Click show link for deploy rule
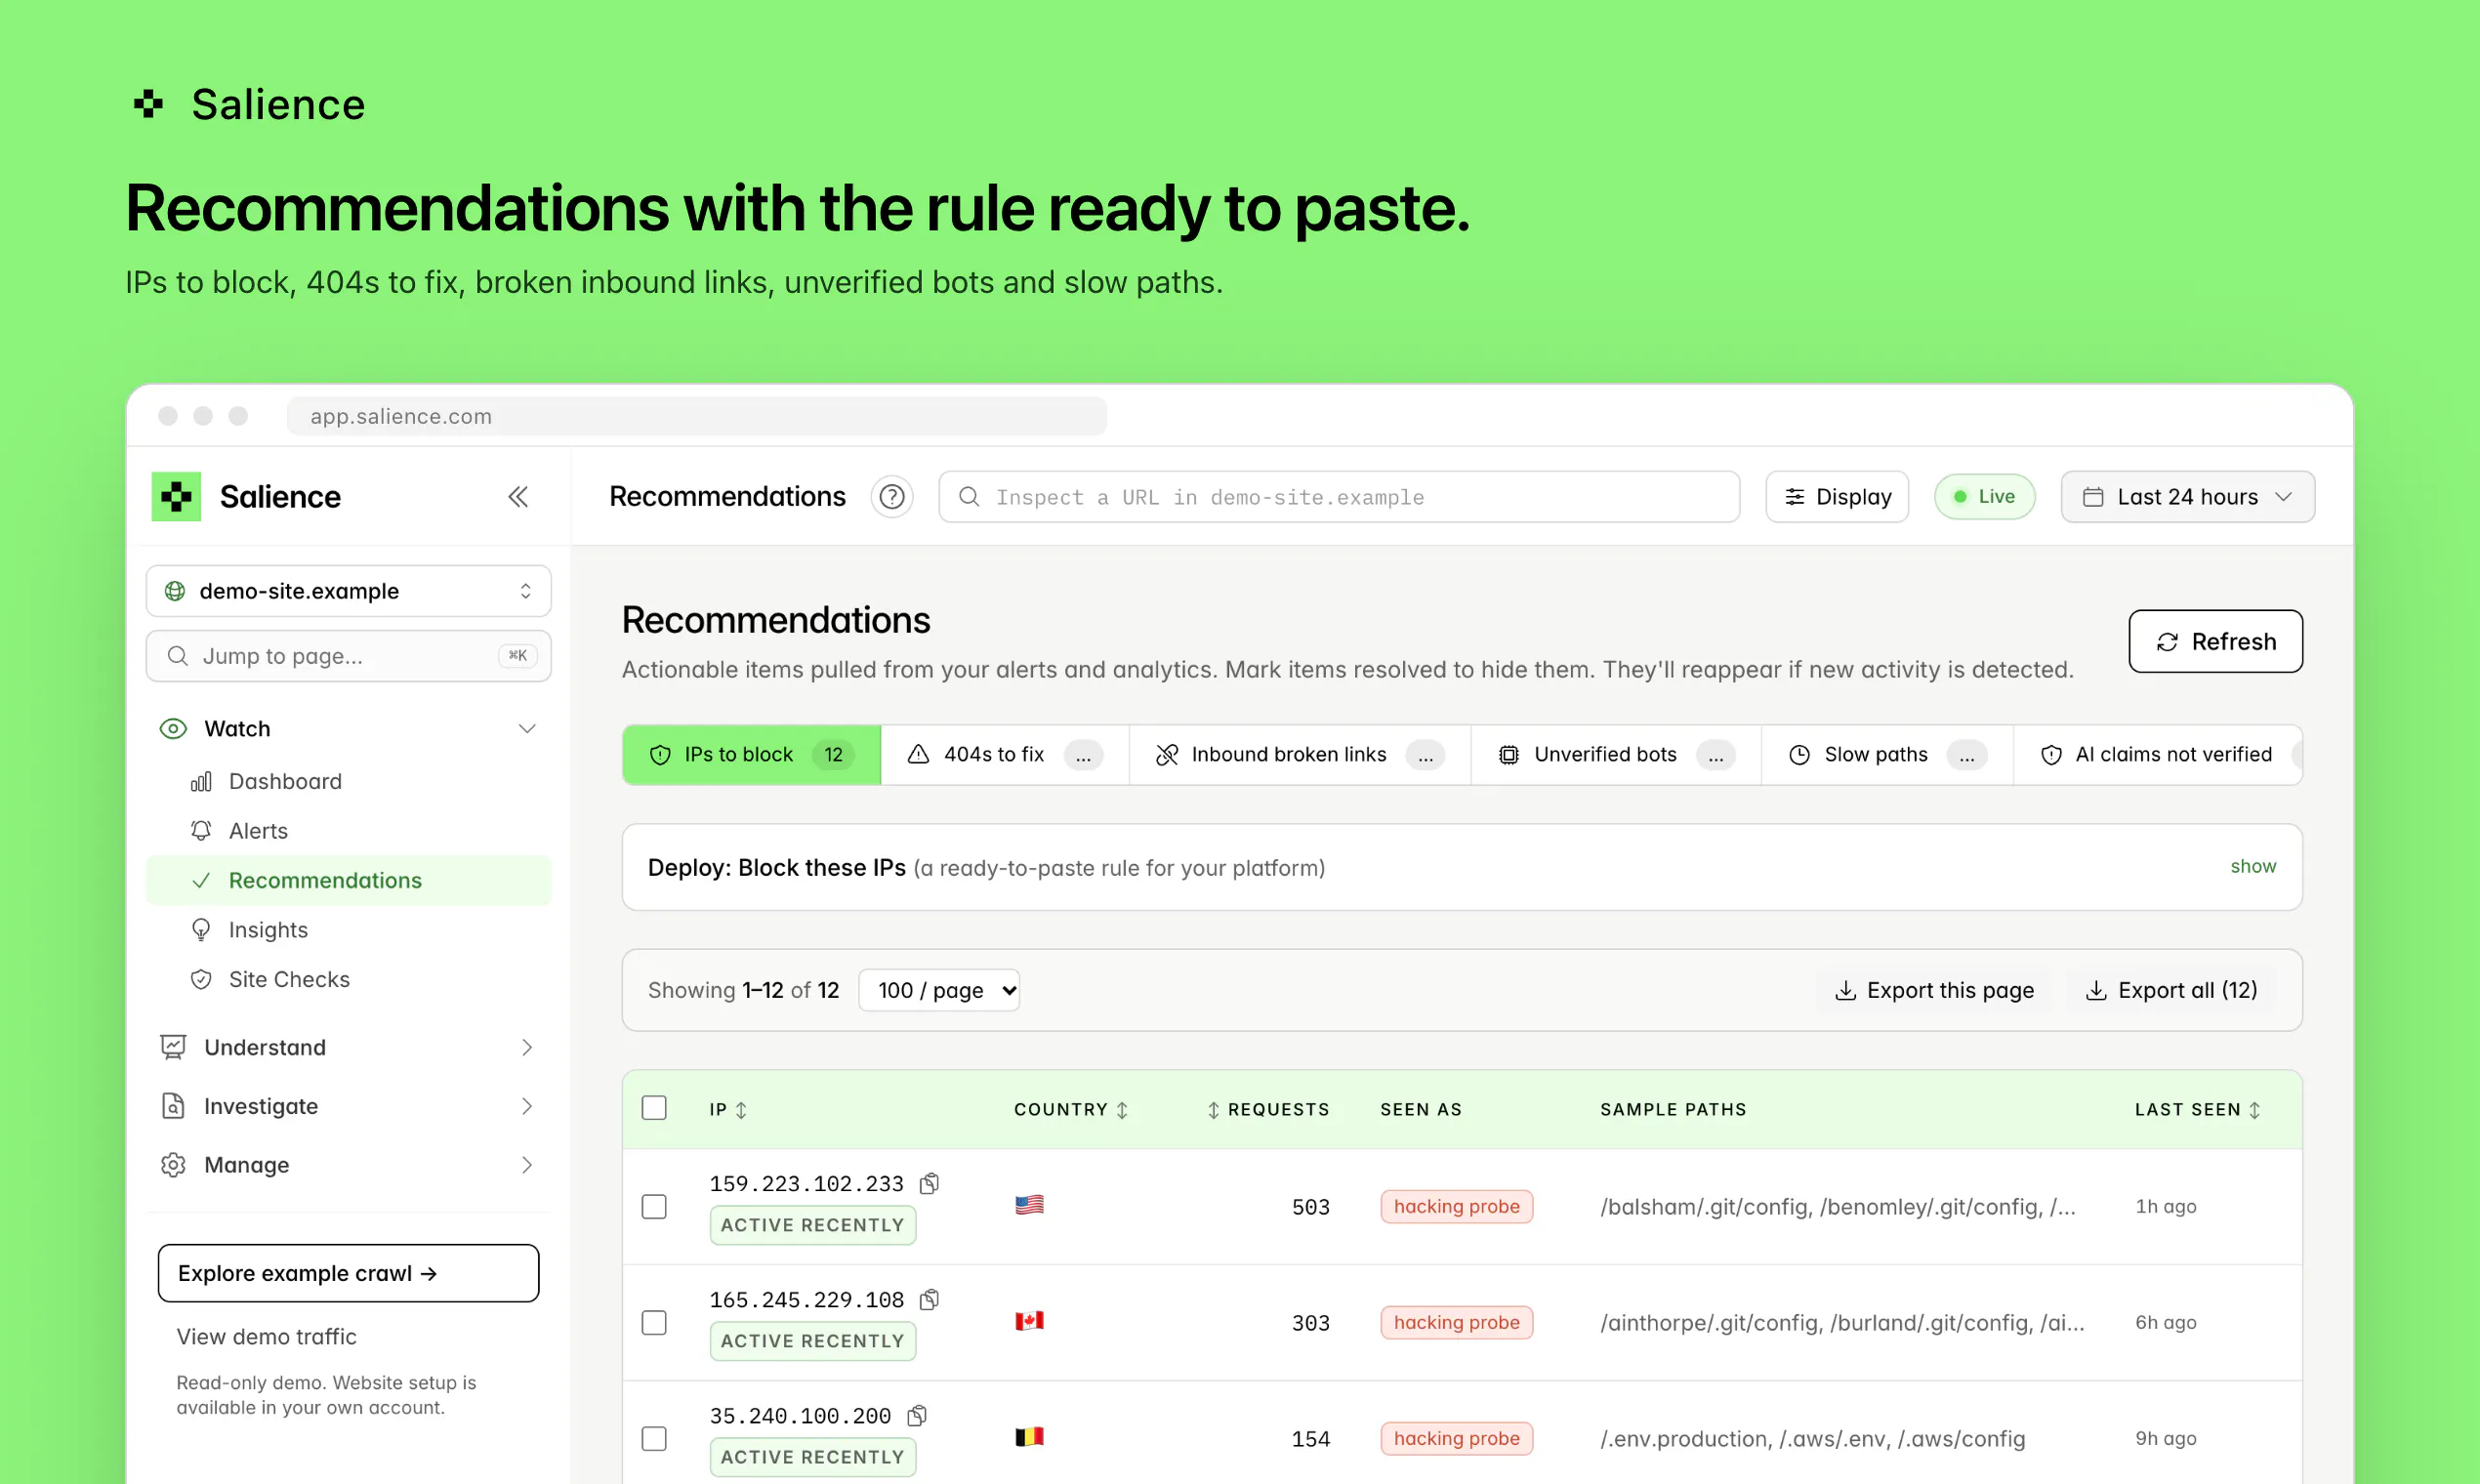The height and width of the screenshot is (1484, 2480). click(2252, 866)
